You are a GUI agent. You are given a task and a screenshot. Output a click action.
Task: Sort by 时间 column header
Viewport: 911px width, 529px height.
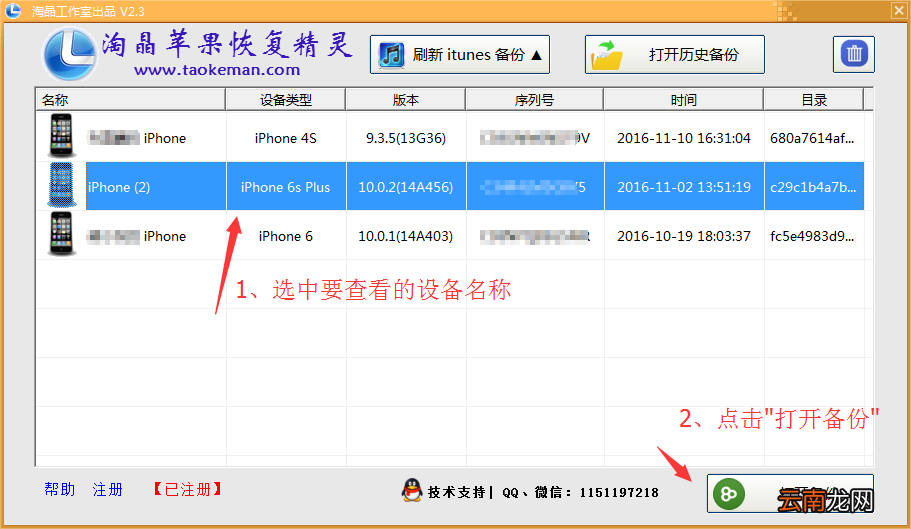683,100
